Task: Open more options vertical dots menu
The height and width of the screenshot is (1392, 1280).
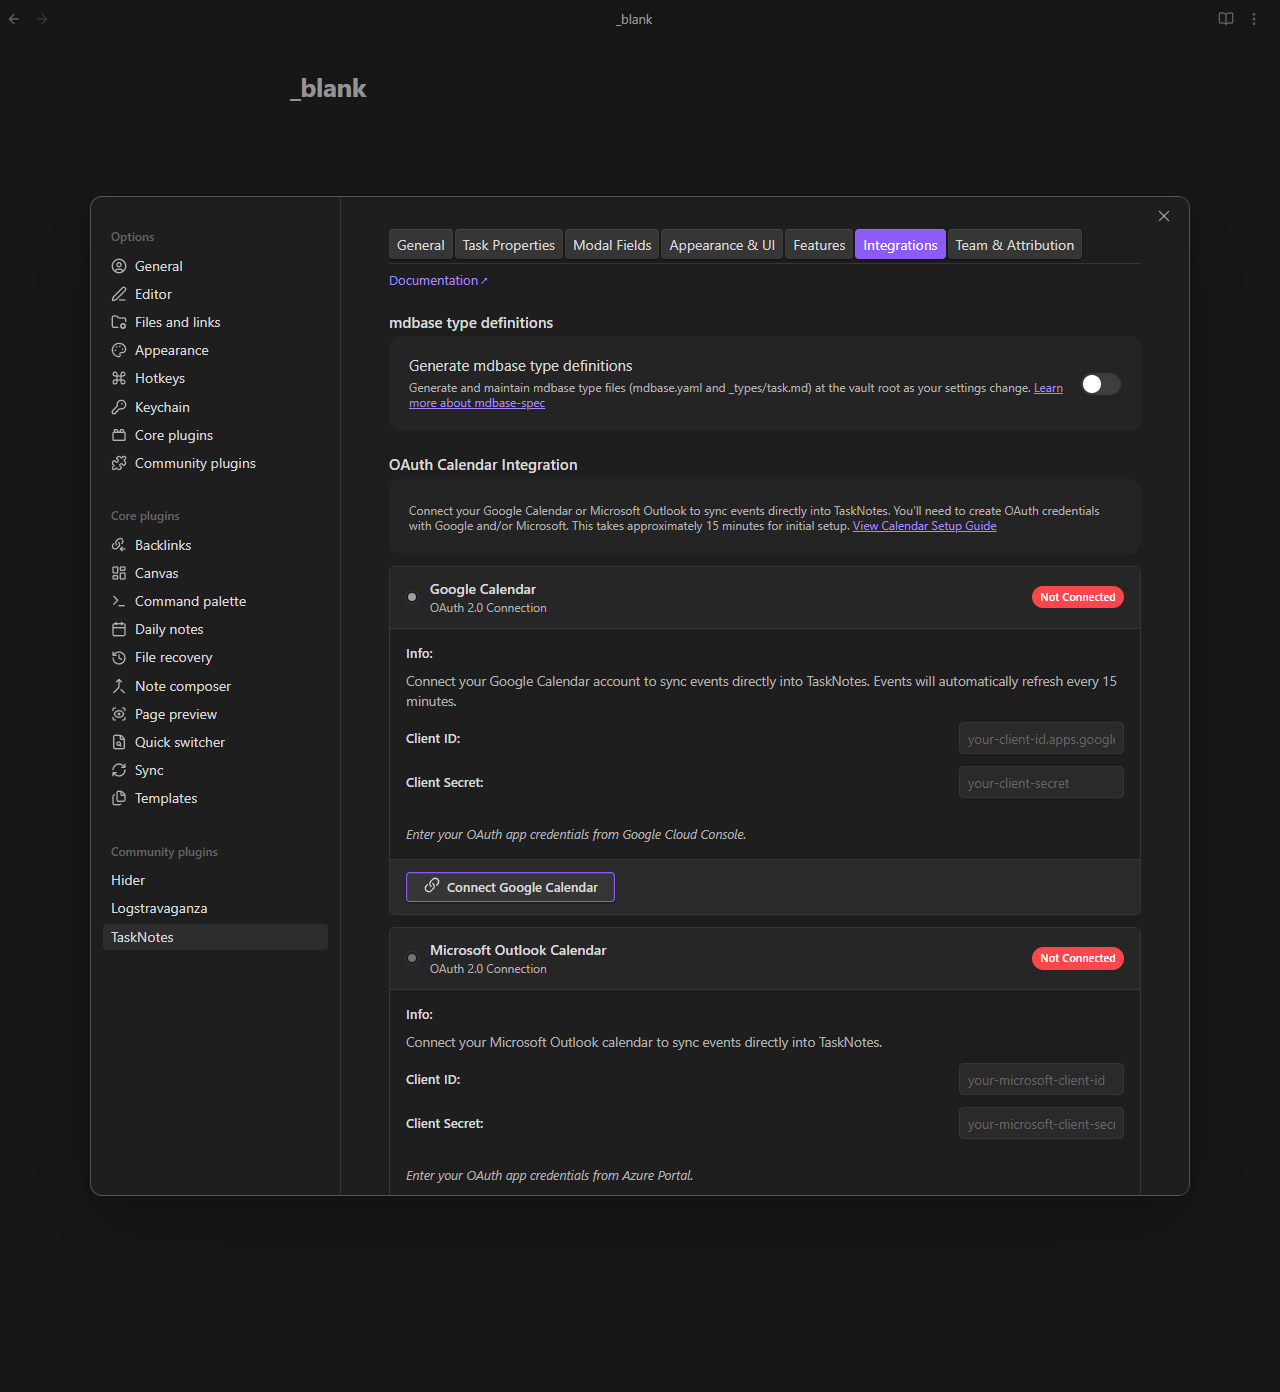Action: (1253, 19)
